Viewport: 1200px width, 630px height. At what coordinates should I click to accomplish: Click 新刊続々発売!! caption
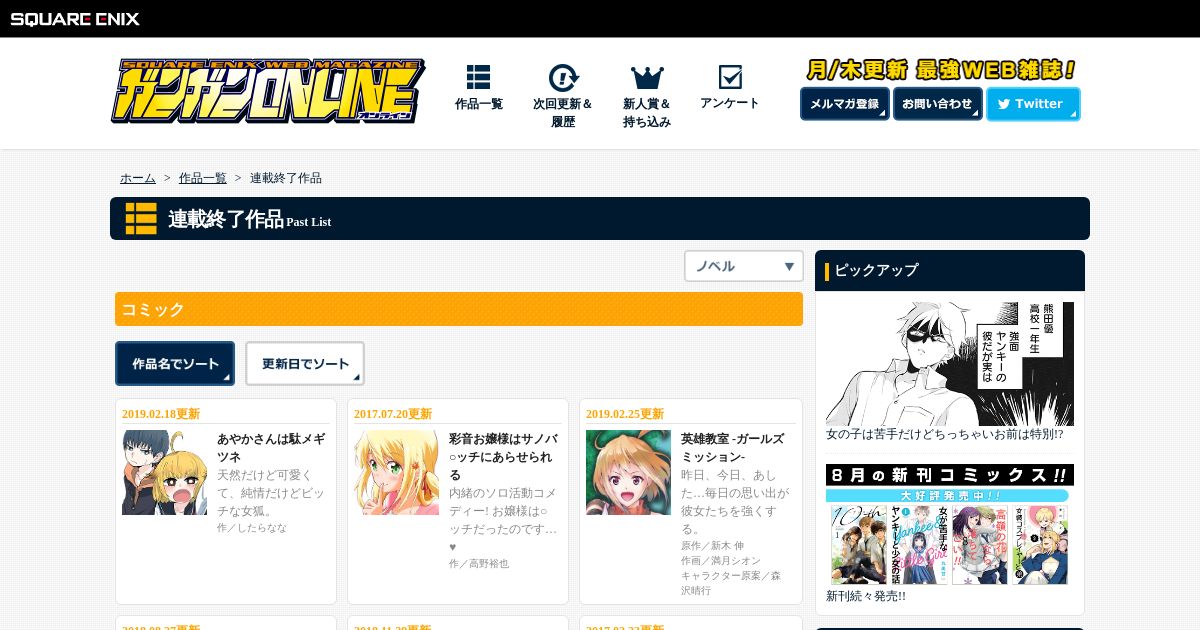[x=866, y=596]
